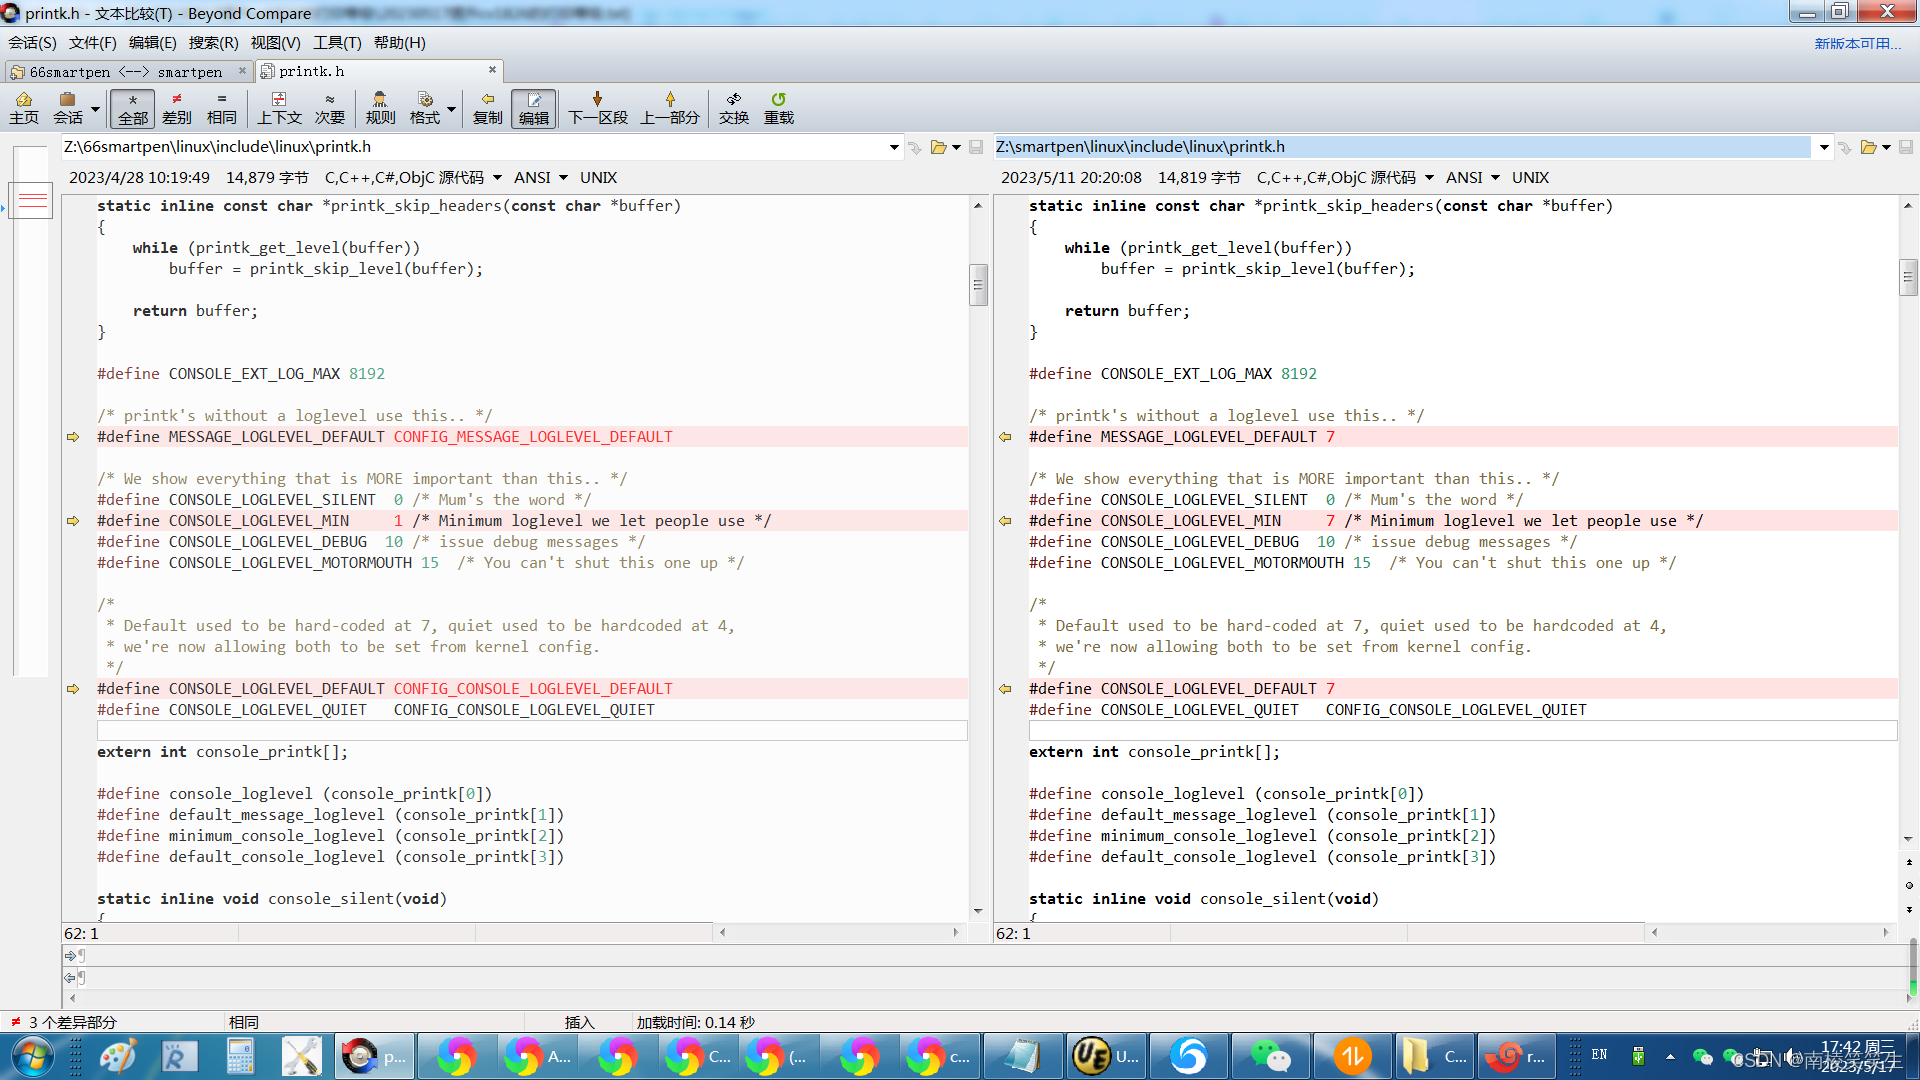Toggle Same (相同) view filter
Image resolution: width=1920 pixels, height=1080 pixels.
pos(221,108)
